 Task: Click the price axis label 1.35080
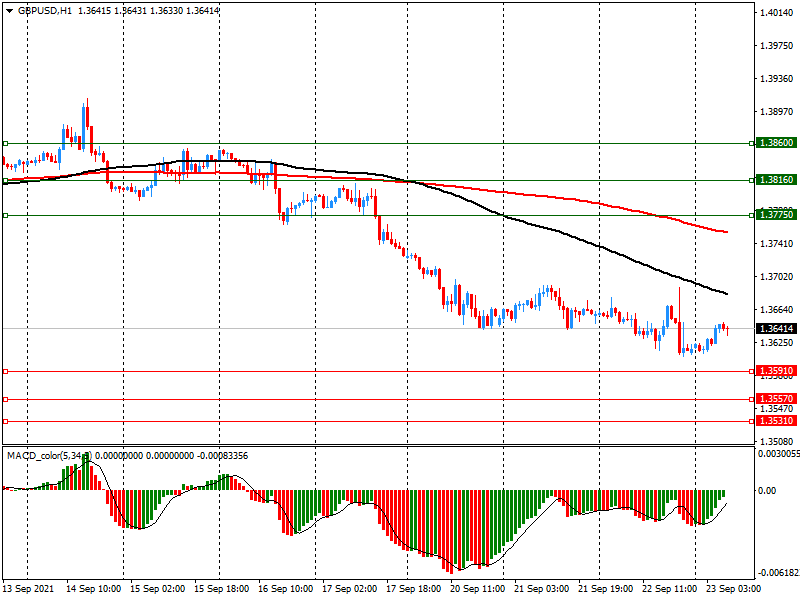click(777, 442)
